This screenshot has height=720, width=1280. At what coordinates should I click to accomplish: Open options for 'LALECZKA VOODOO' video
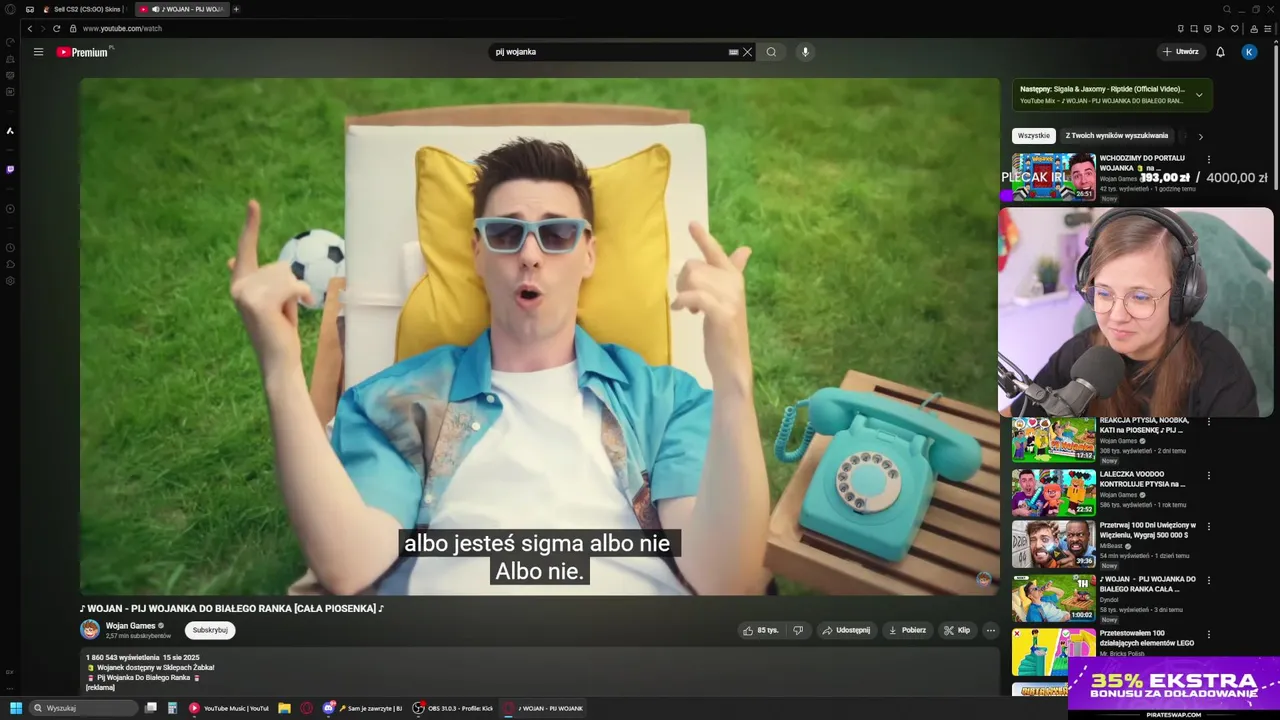pos(1208,475)
